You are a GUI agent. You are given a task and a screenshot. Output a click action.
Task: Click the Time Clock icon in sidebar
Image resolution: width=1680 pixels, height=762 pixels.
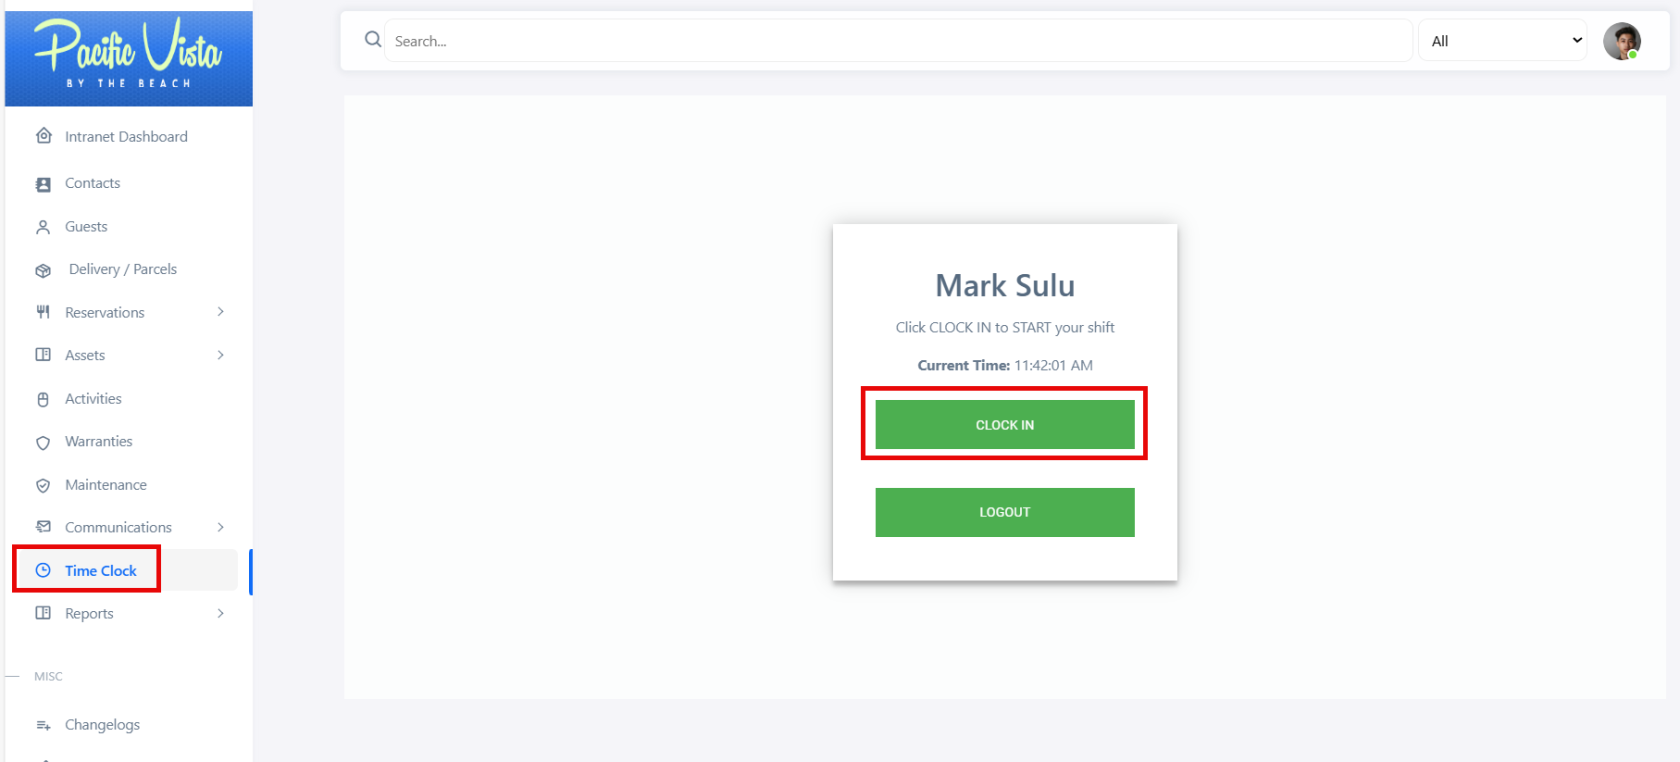[x=43, y=570]
